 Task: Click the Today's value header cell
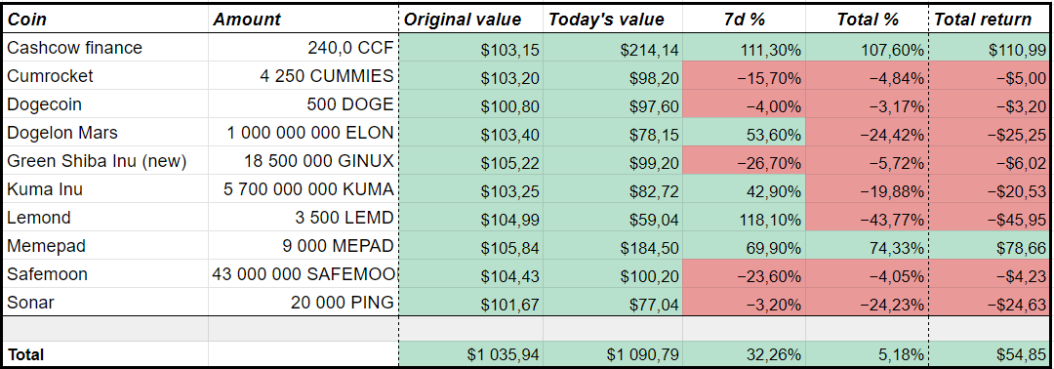pos(612,19)
